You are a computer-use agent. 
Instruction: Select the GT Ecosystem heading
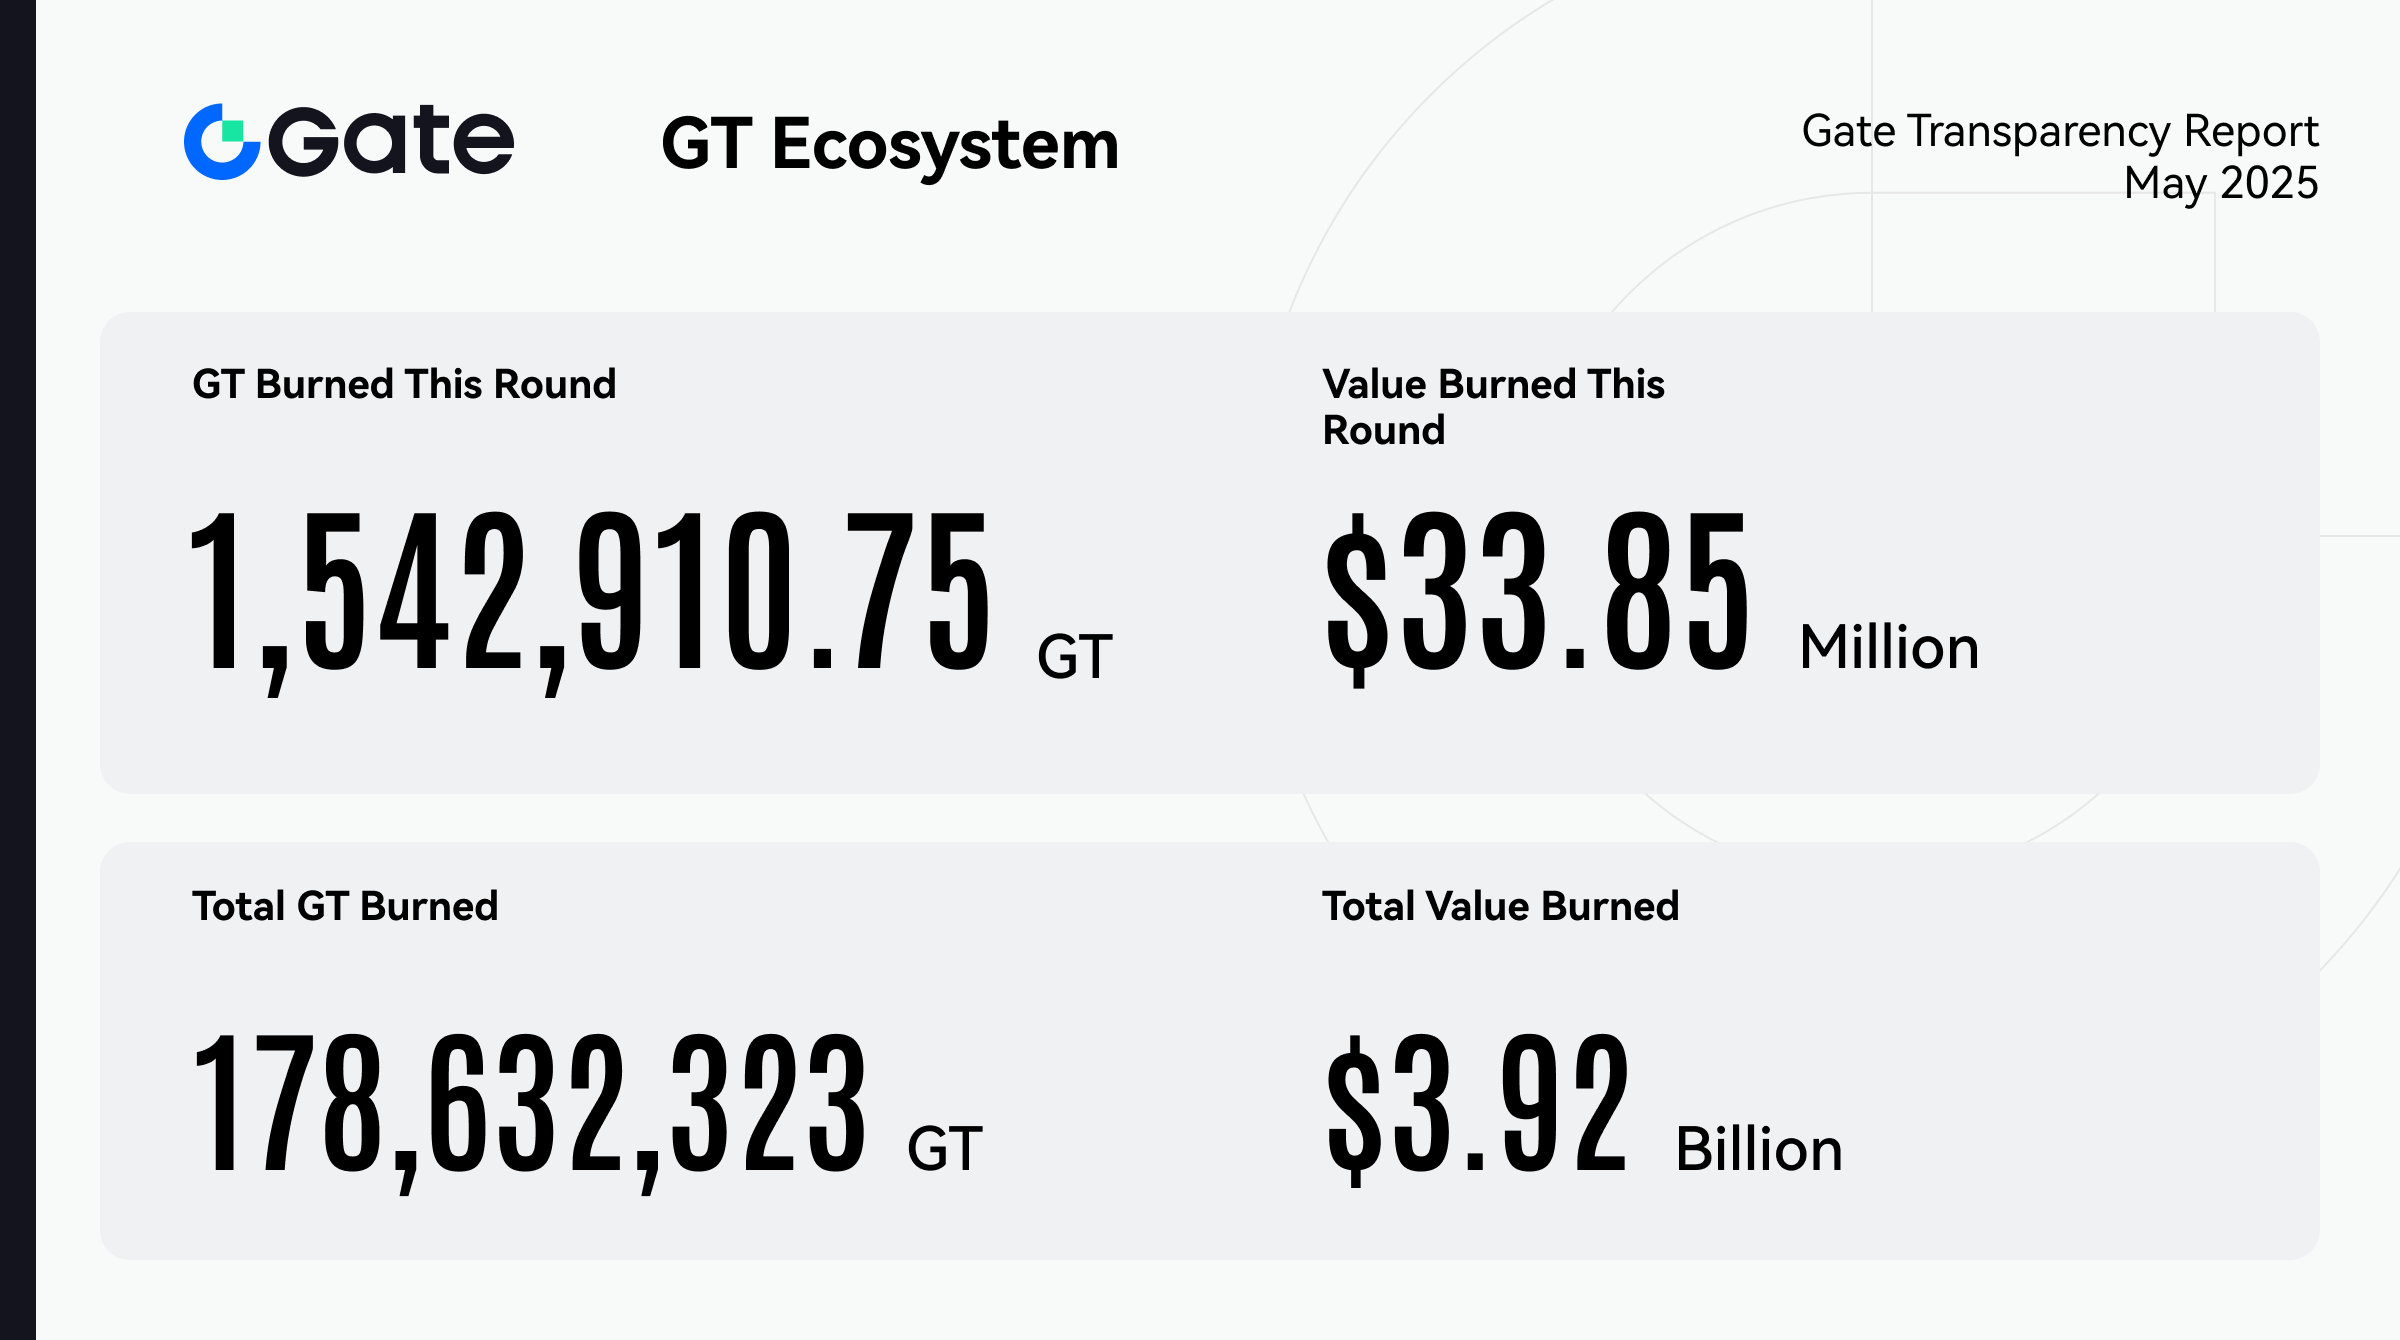889,145
